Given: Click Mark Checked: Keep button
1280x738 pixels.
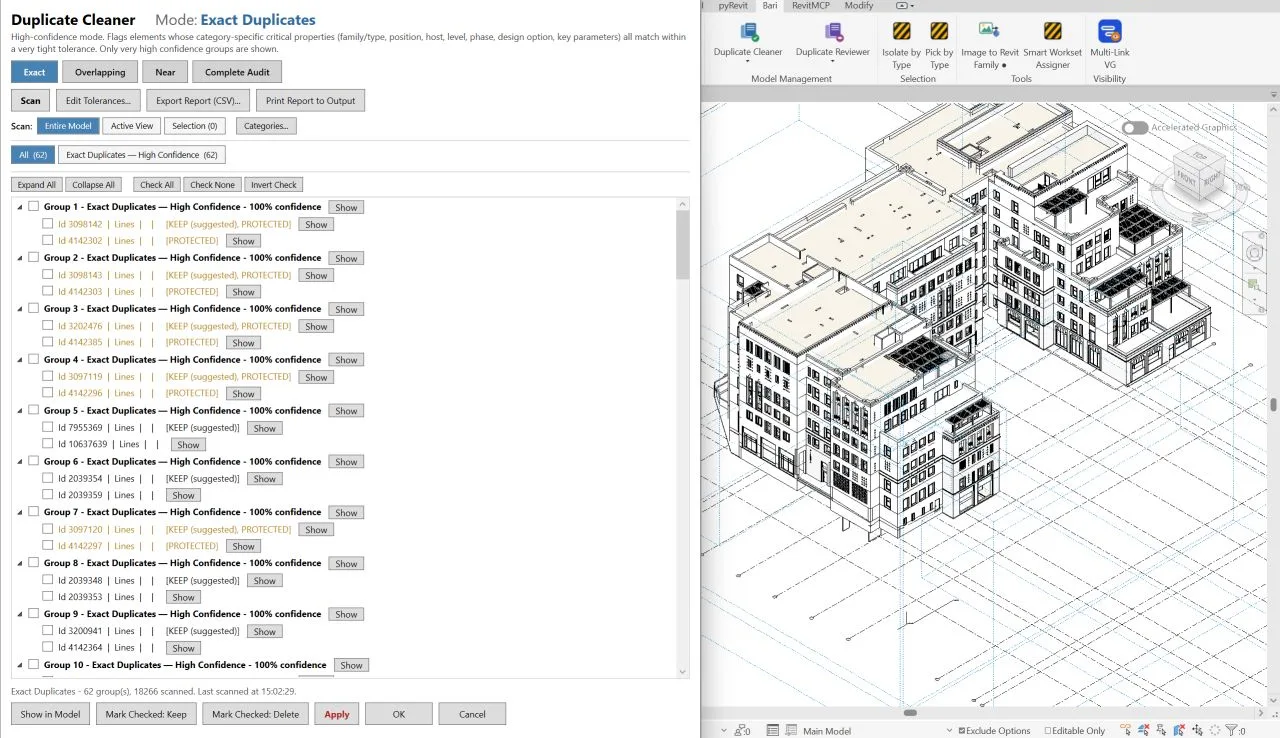Looking at the screenshot, I should click(x=147, y=714).
